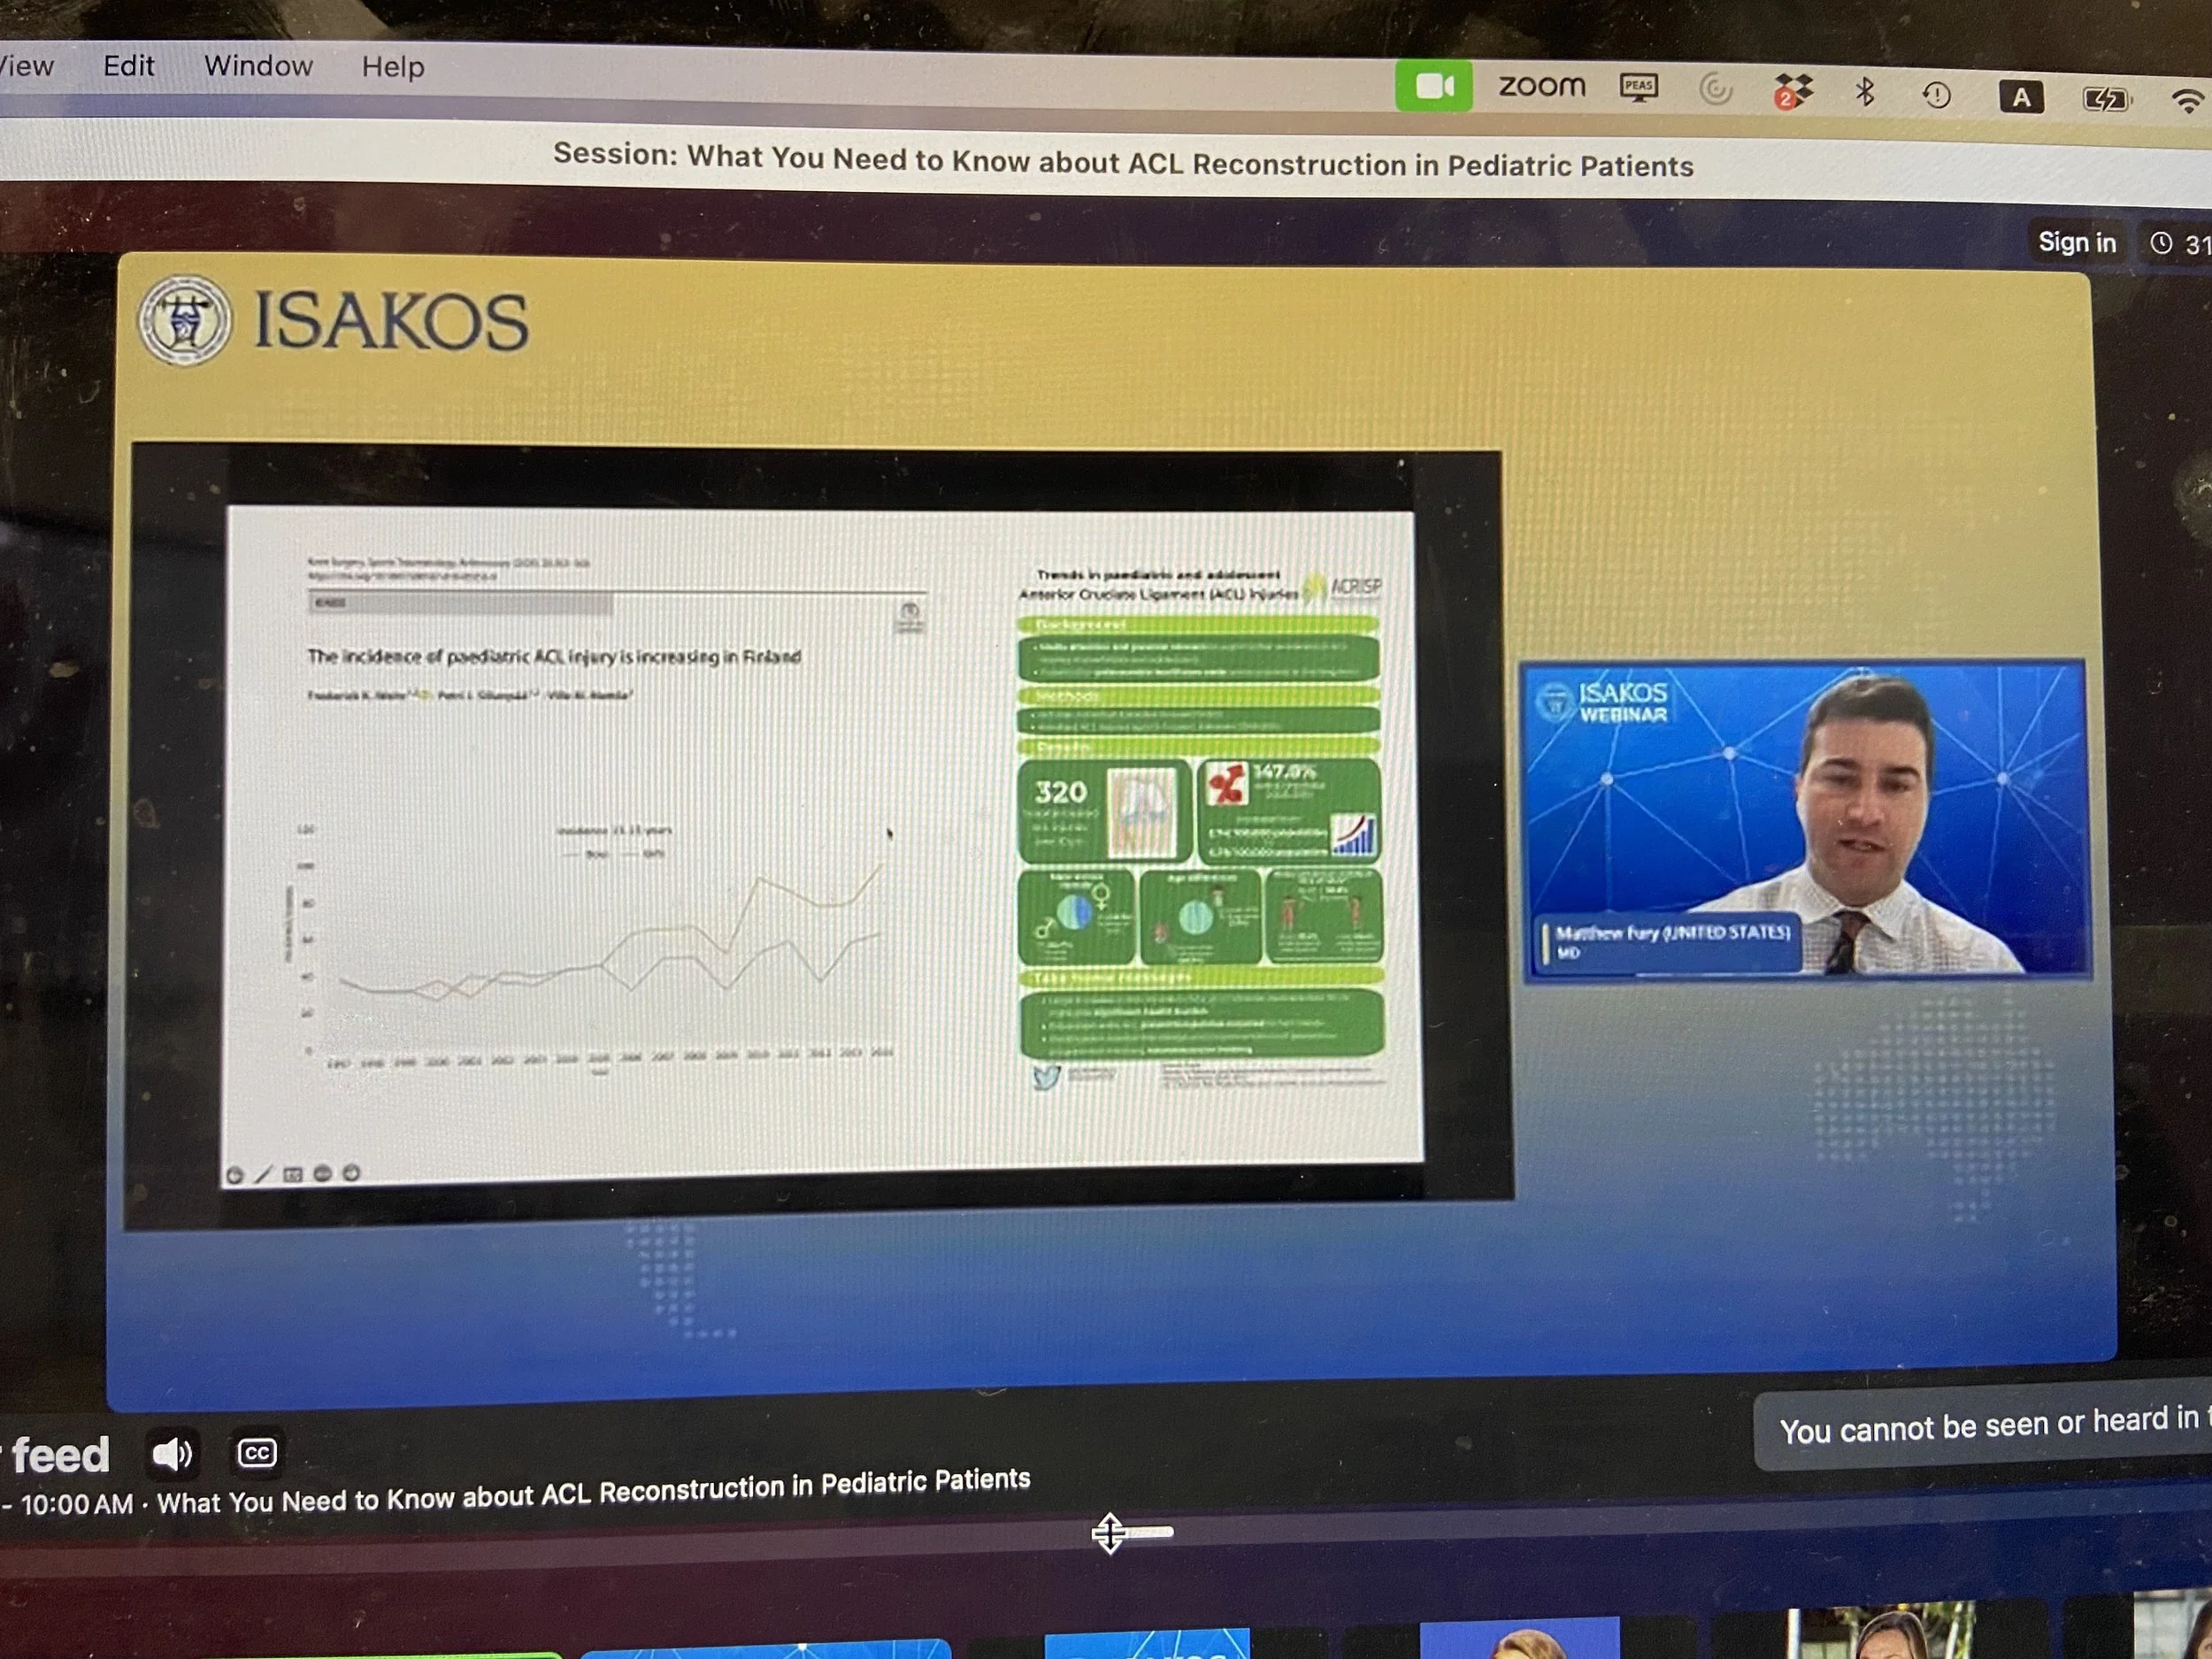2212x1659 pixels.
Task: Click the speaker video of Matthew Fury
Action: click(1804, 819)
